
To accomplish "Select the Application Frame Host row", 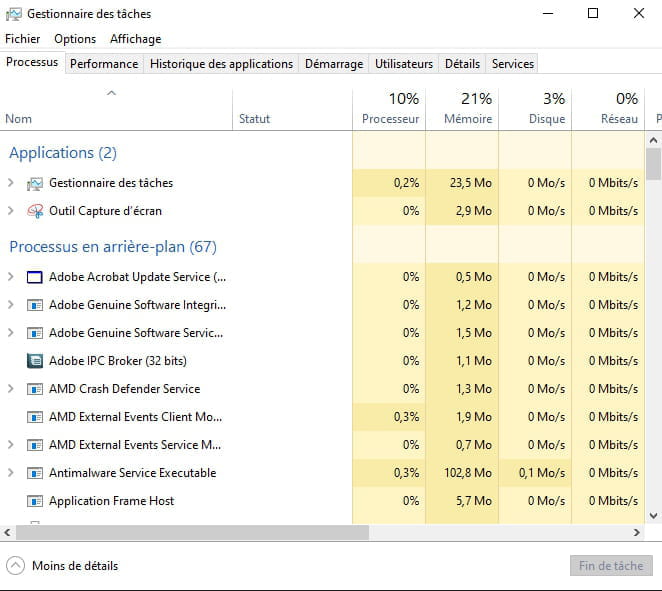I will pos(322,501).
